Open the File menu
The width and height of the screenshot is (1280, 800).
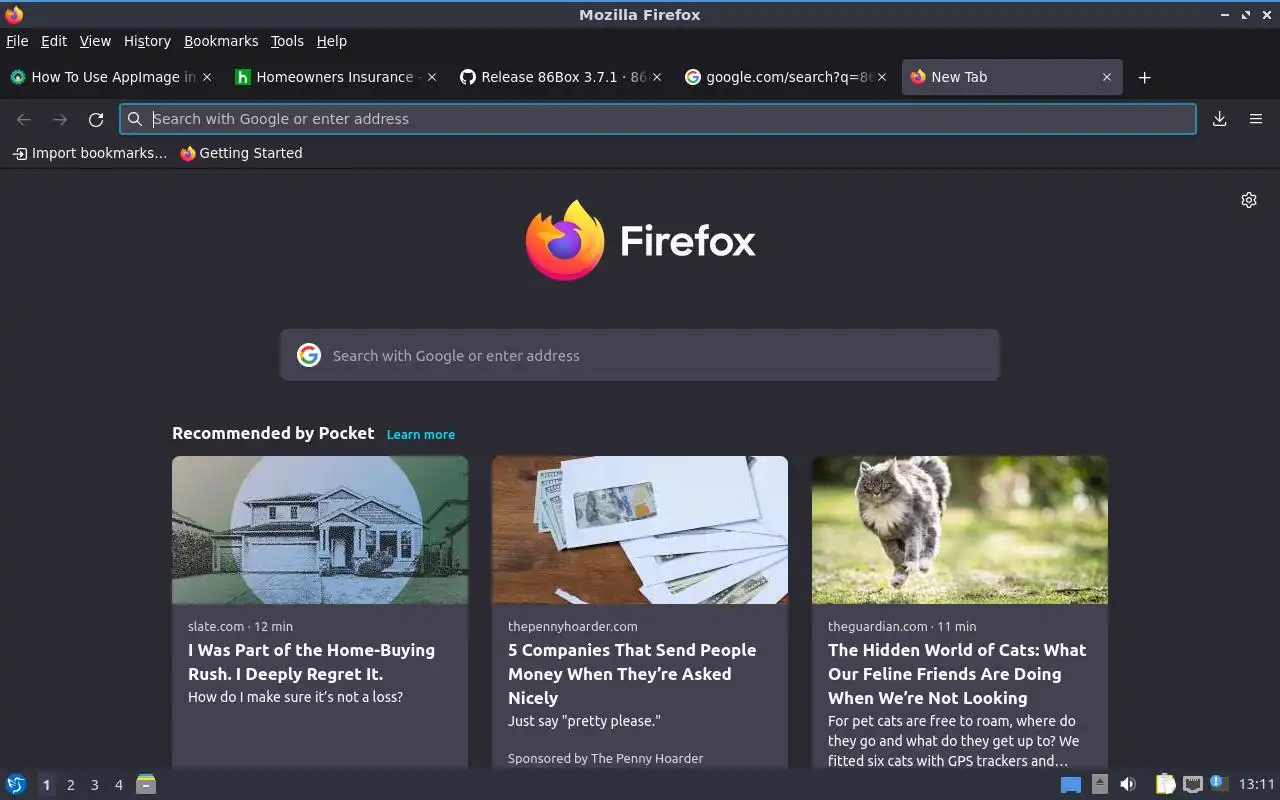(17, 41)
